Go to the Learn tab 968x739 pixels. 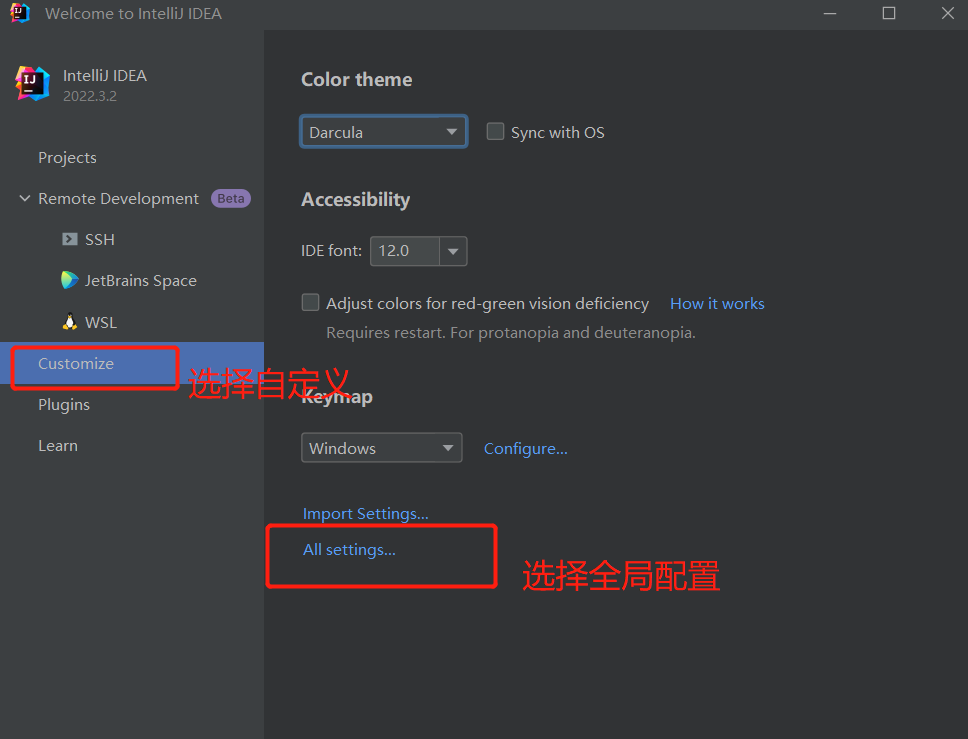[x=58, y=446]
